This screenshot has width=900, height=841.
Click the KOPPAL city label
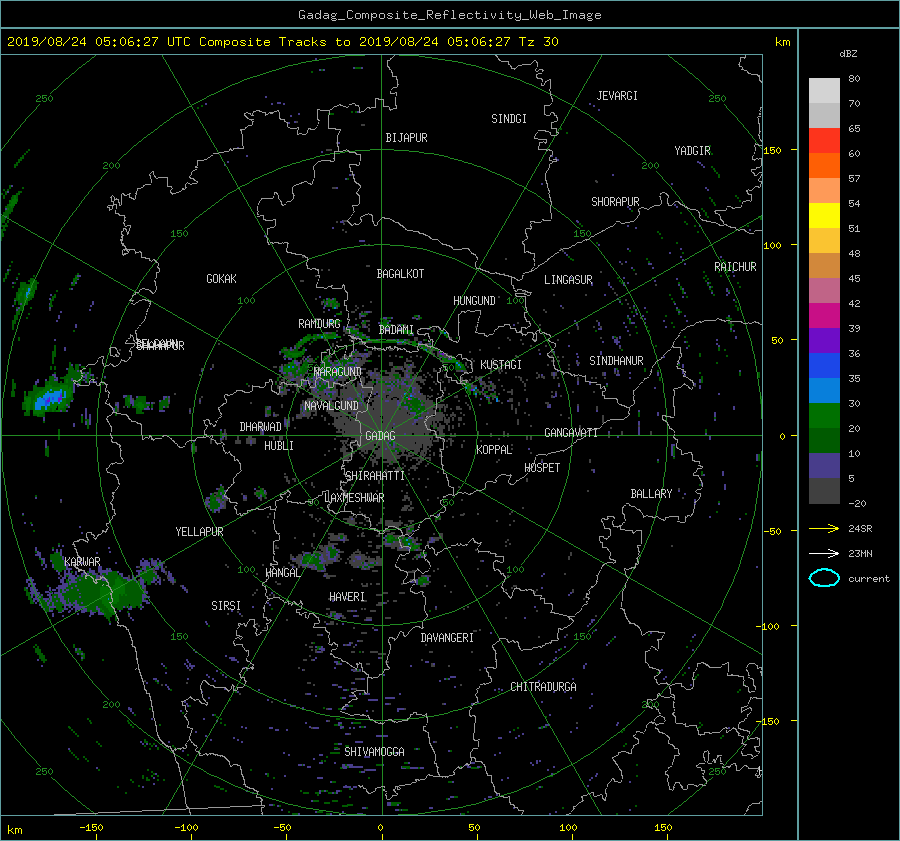pos(494,450)
